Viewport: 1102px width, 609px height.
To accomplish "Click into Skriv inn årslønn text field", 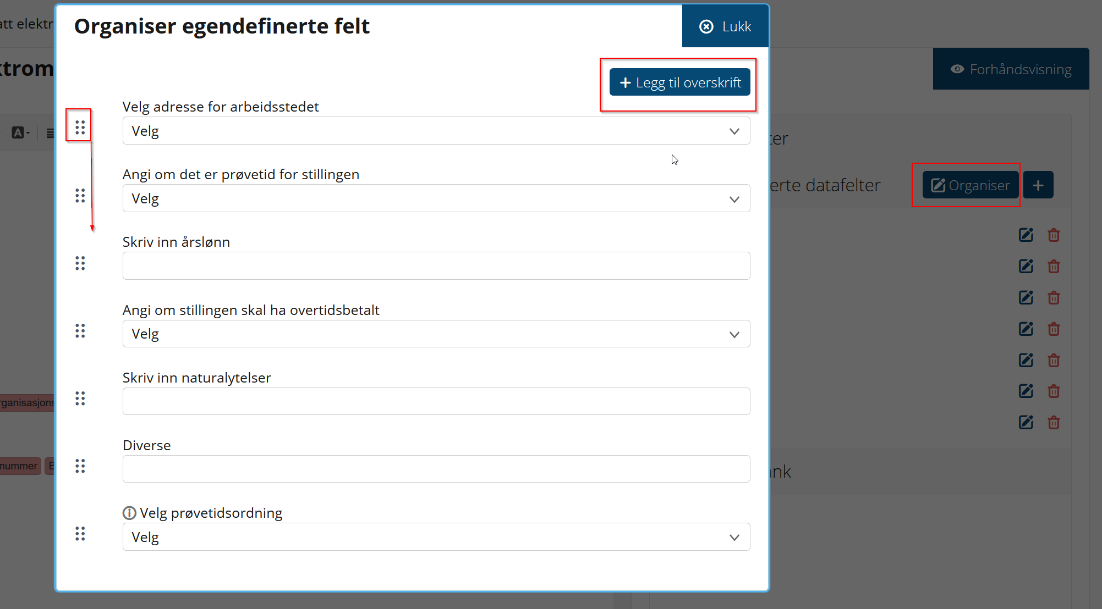I will pyautogui.click(x=436, y=266).
